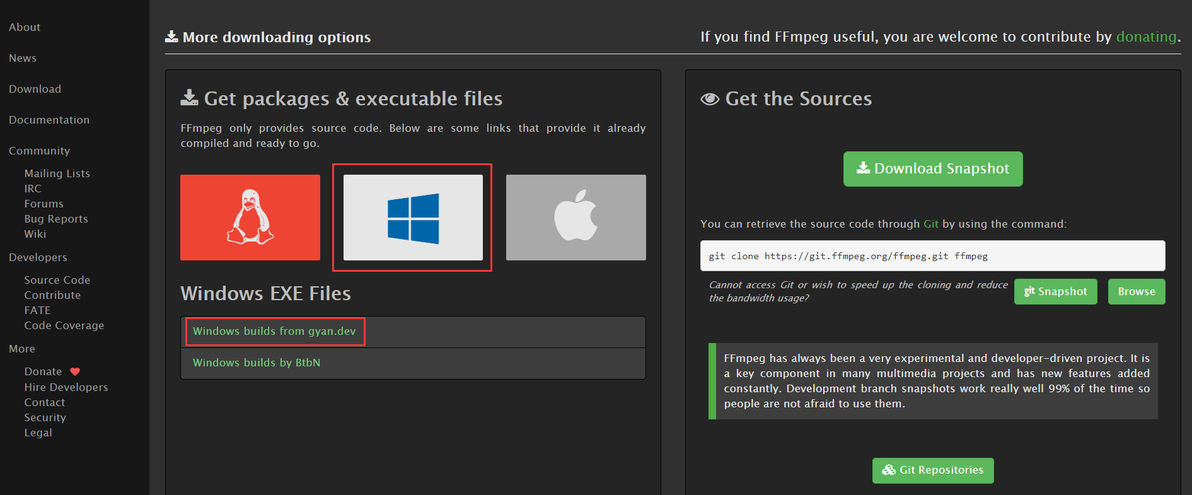Image resolution: width=1192 pixels, height=495 pixels.
Task: Open Windows builds by BtbN link
Action: click(x=256, y=363)
